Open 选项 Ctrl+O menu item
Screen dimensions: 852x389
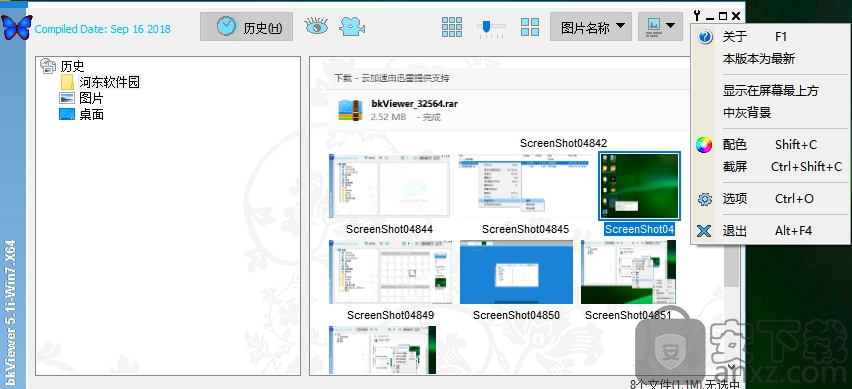pyautogui.click(x=771, y=199)
